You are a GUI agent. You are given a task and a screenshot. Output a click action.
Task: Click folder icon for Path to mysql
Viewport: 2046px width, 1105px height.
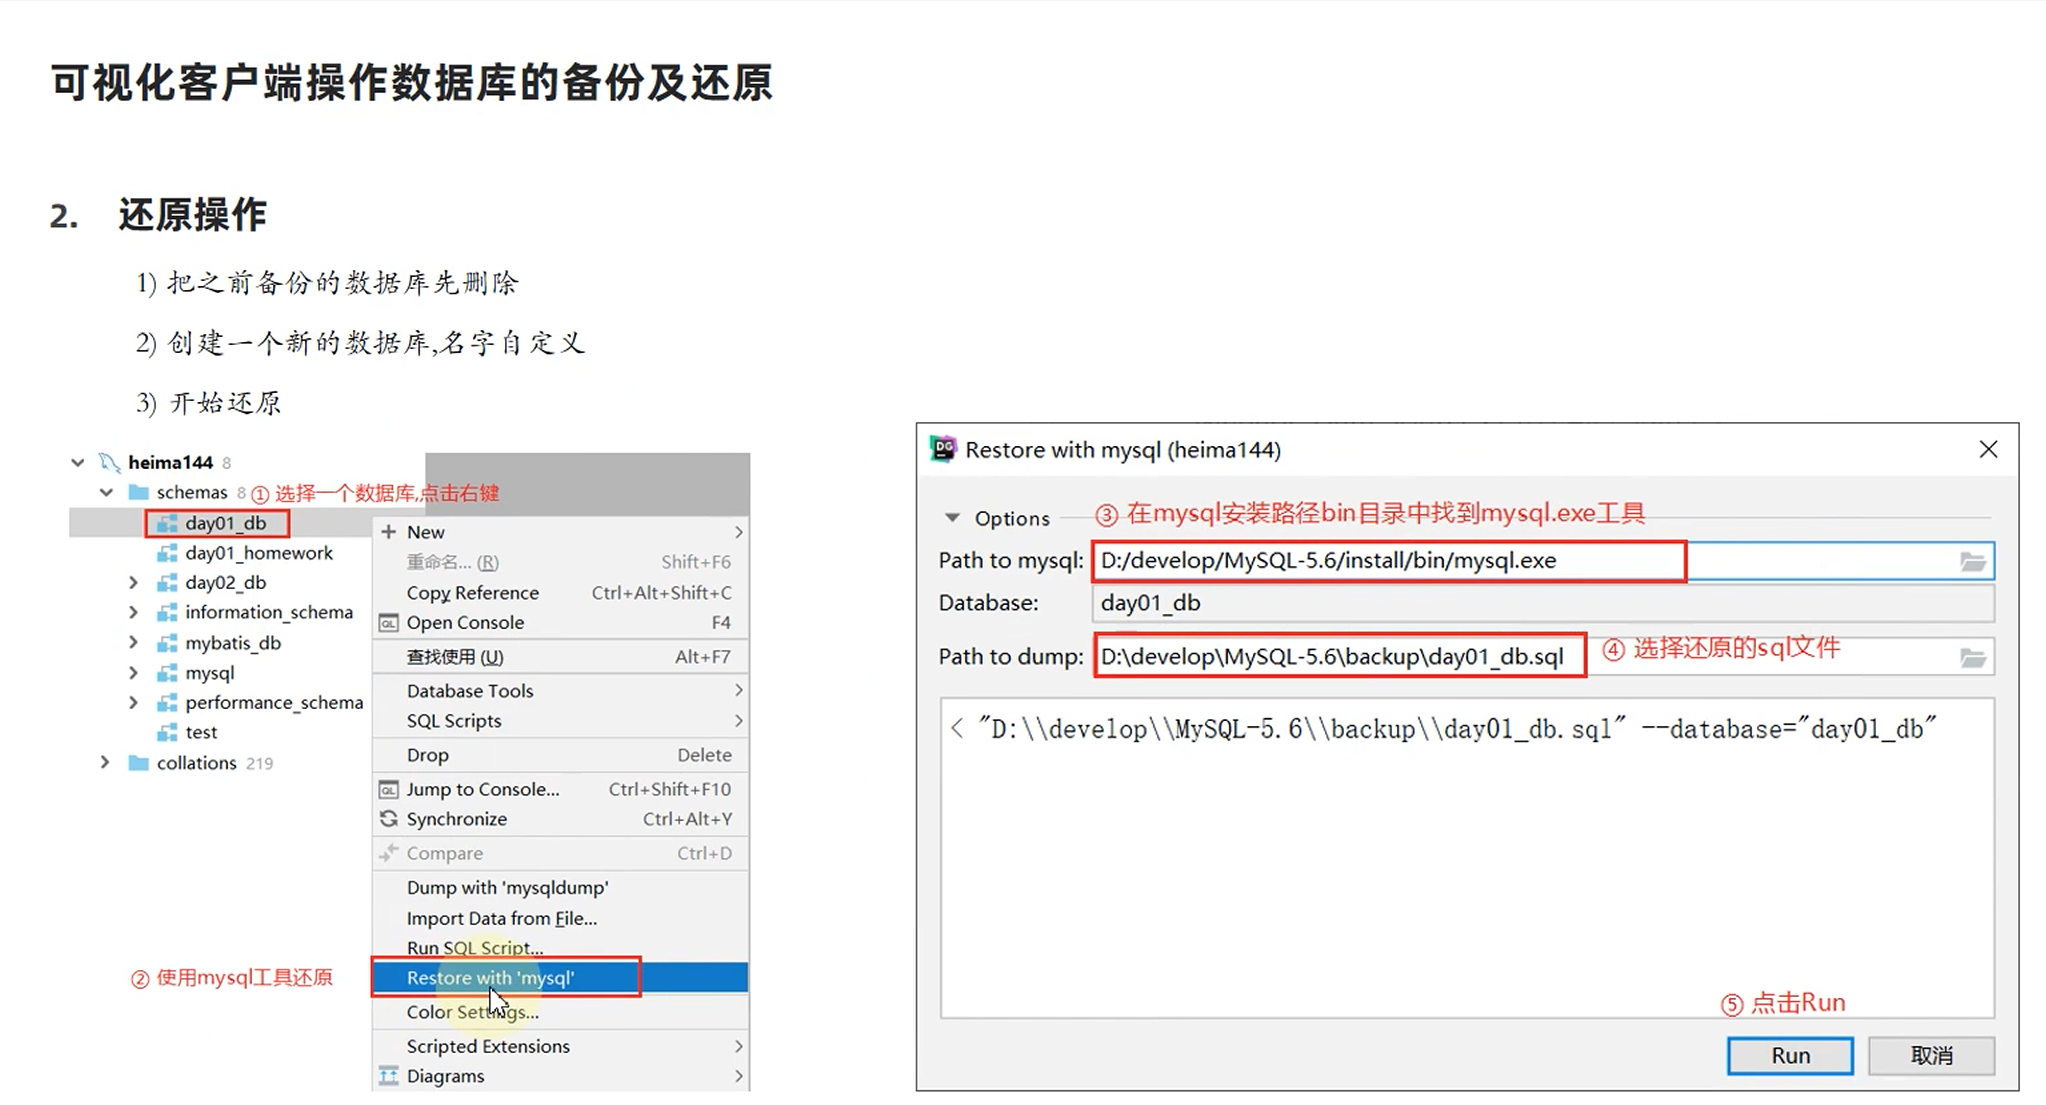coord(1972,562)
